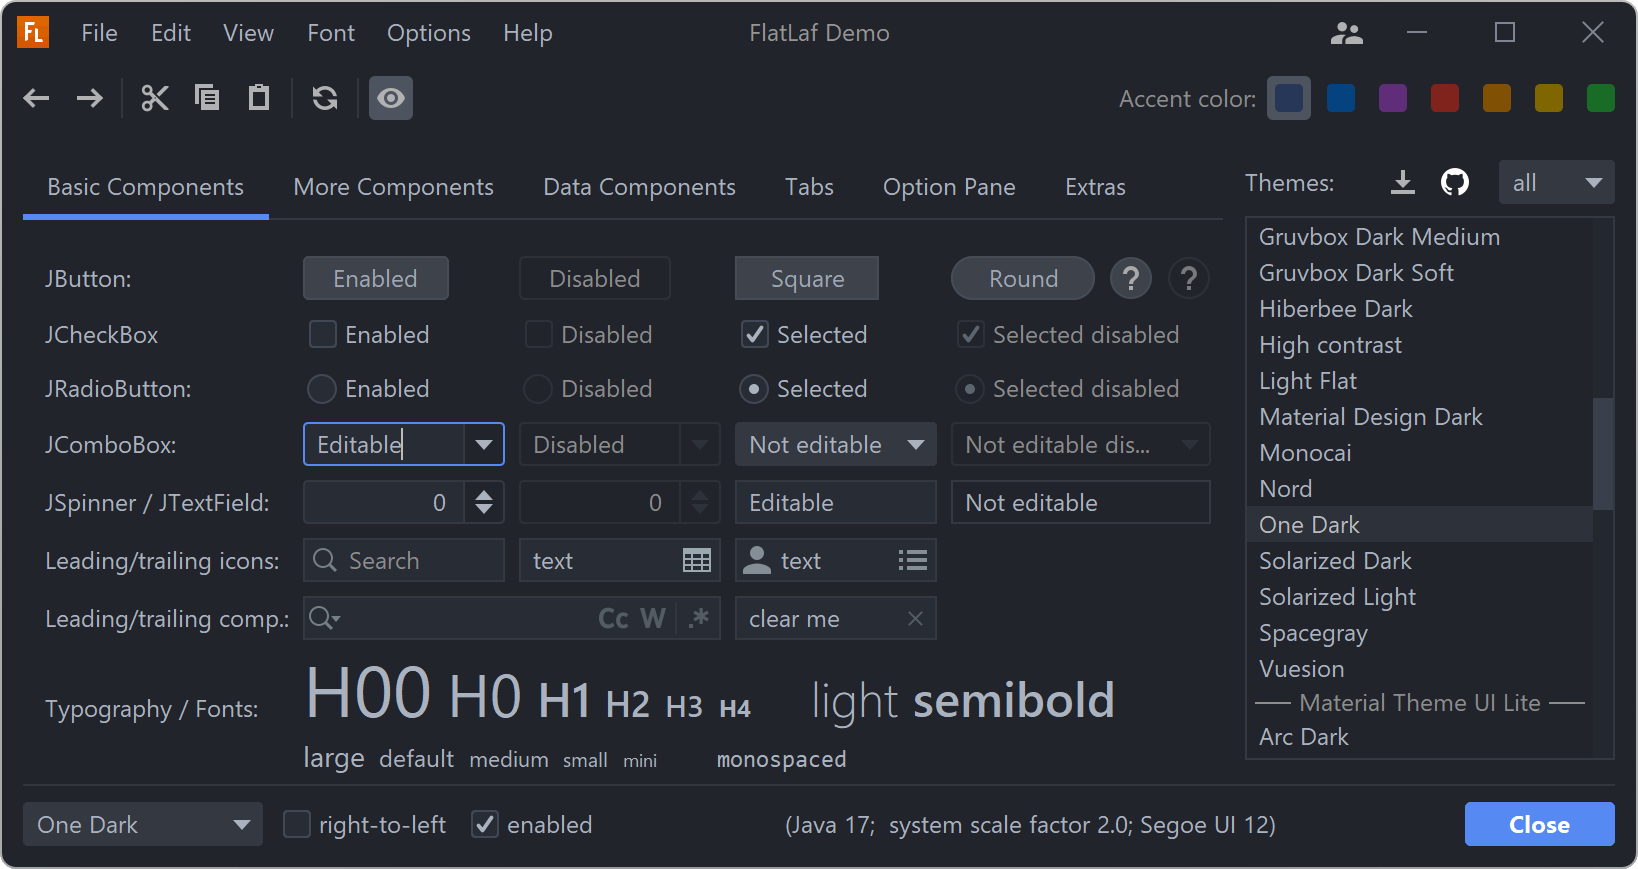This screenshot has width=1638, height=869.
Task: Toggle the right-to-left checkbox
Action: click(x=297, y=824)
